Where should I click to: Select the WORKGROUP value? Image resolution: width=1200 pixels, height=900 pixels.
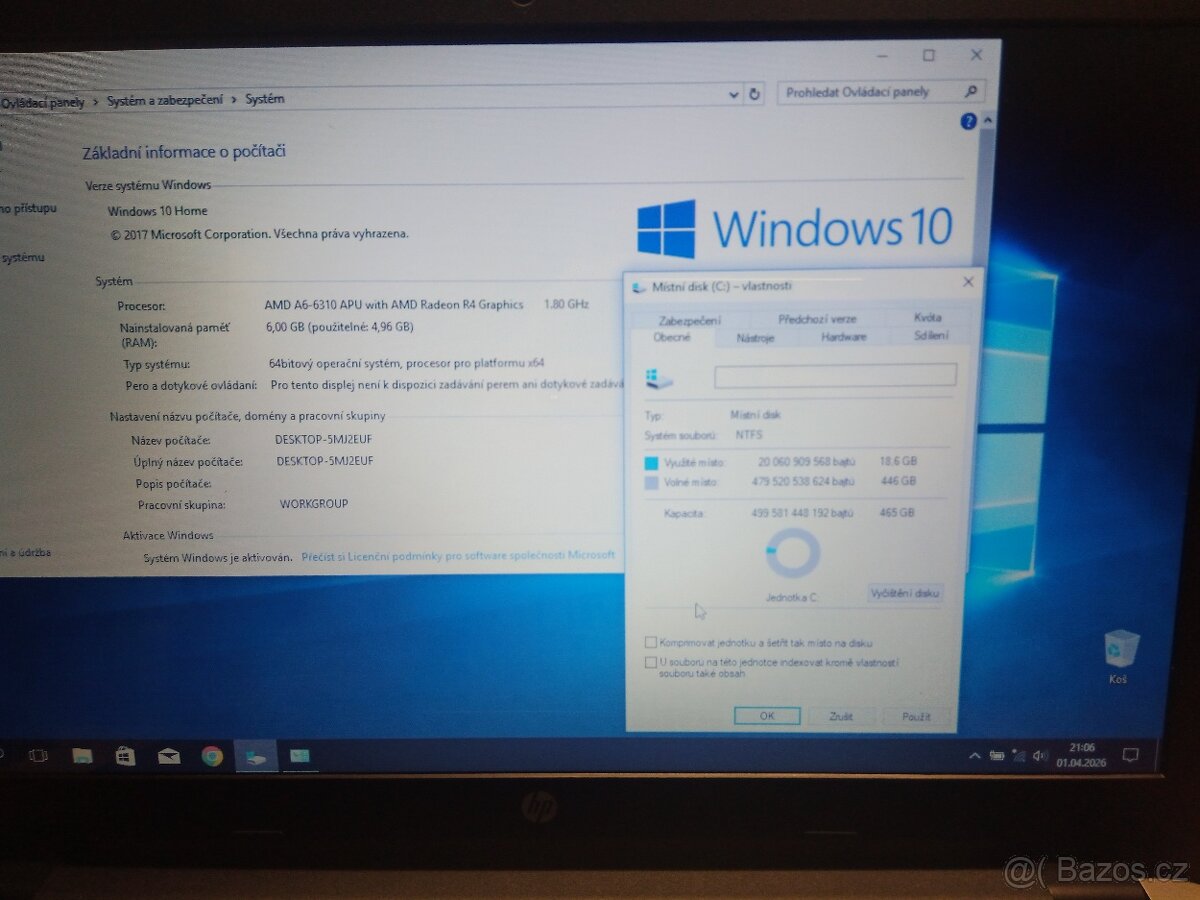tap(314, 504)
